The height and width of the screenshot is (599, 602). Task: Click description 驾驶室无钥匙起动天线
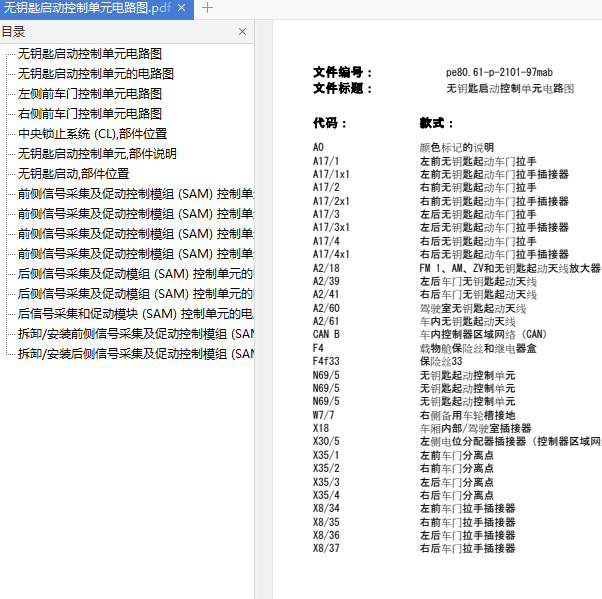tap(473, 308)
